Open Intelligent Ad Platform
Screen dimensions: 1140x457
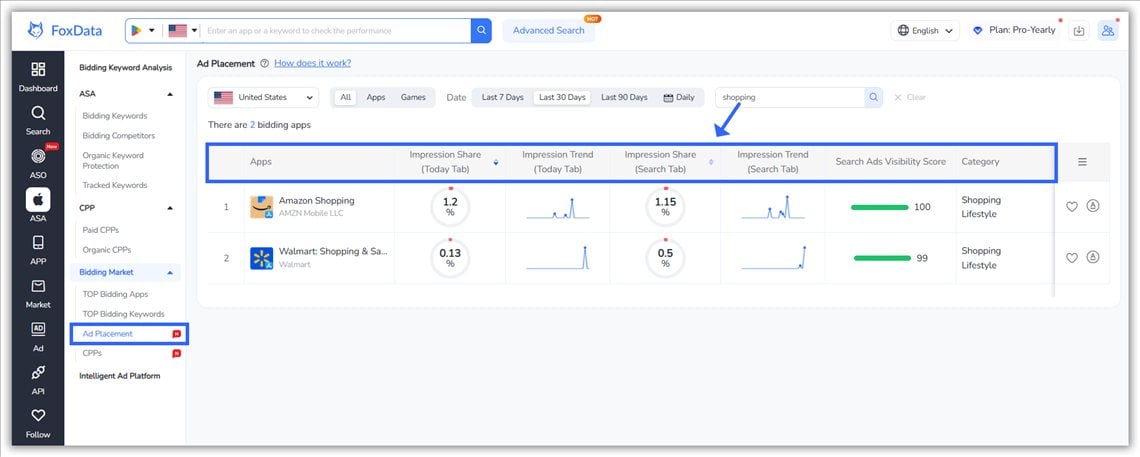point(120,376)
